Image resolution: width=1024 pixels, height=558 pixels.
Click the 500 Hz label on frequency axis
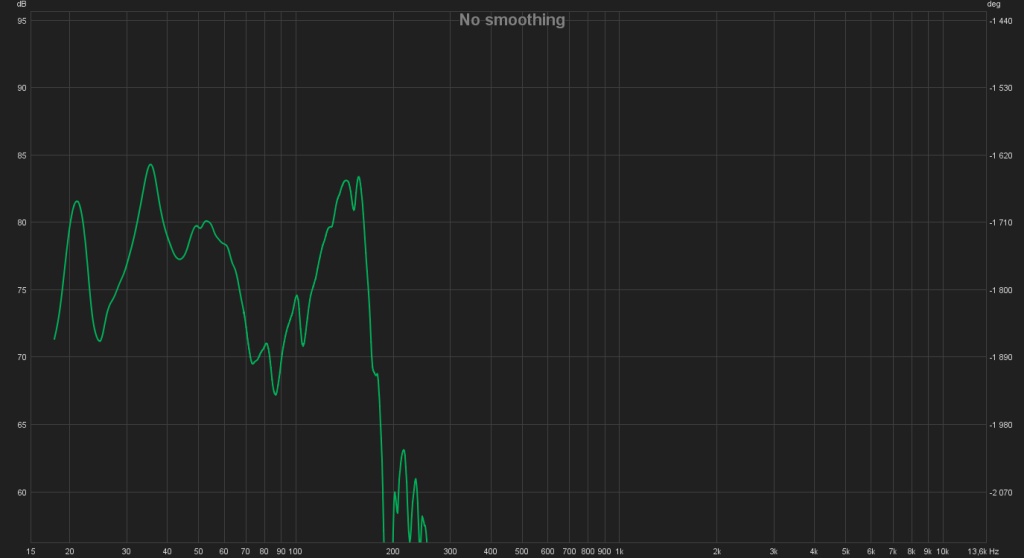(521, 551)
